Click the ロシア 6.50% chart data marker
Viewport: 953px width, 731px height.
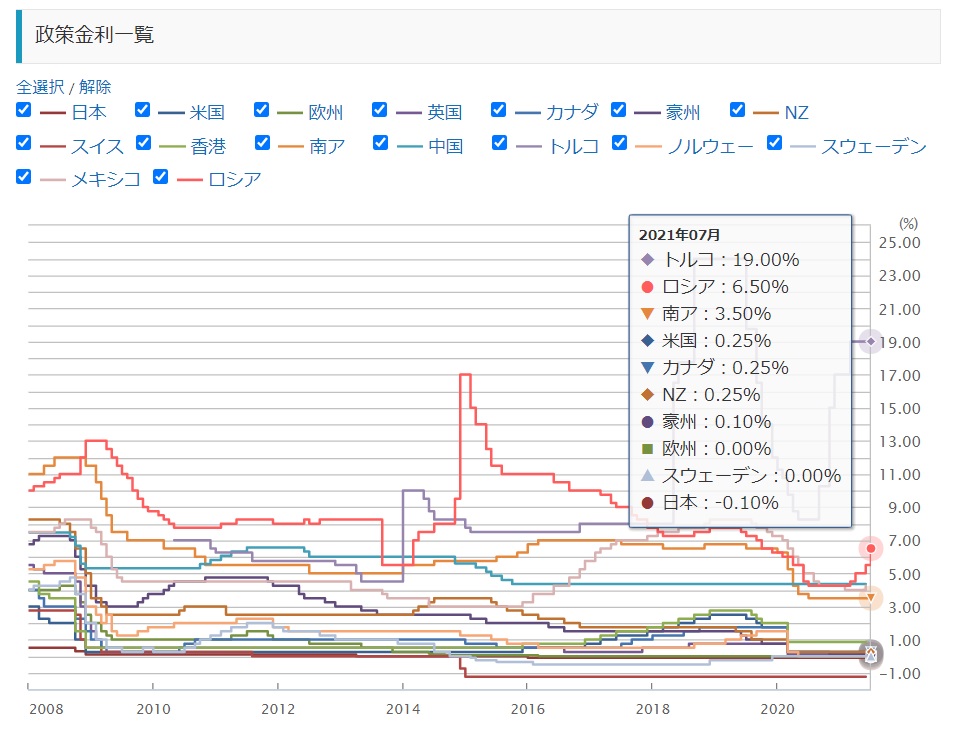click(871, 548)
